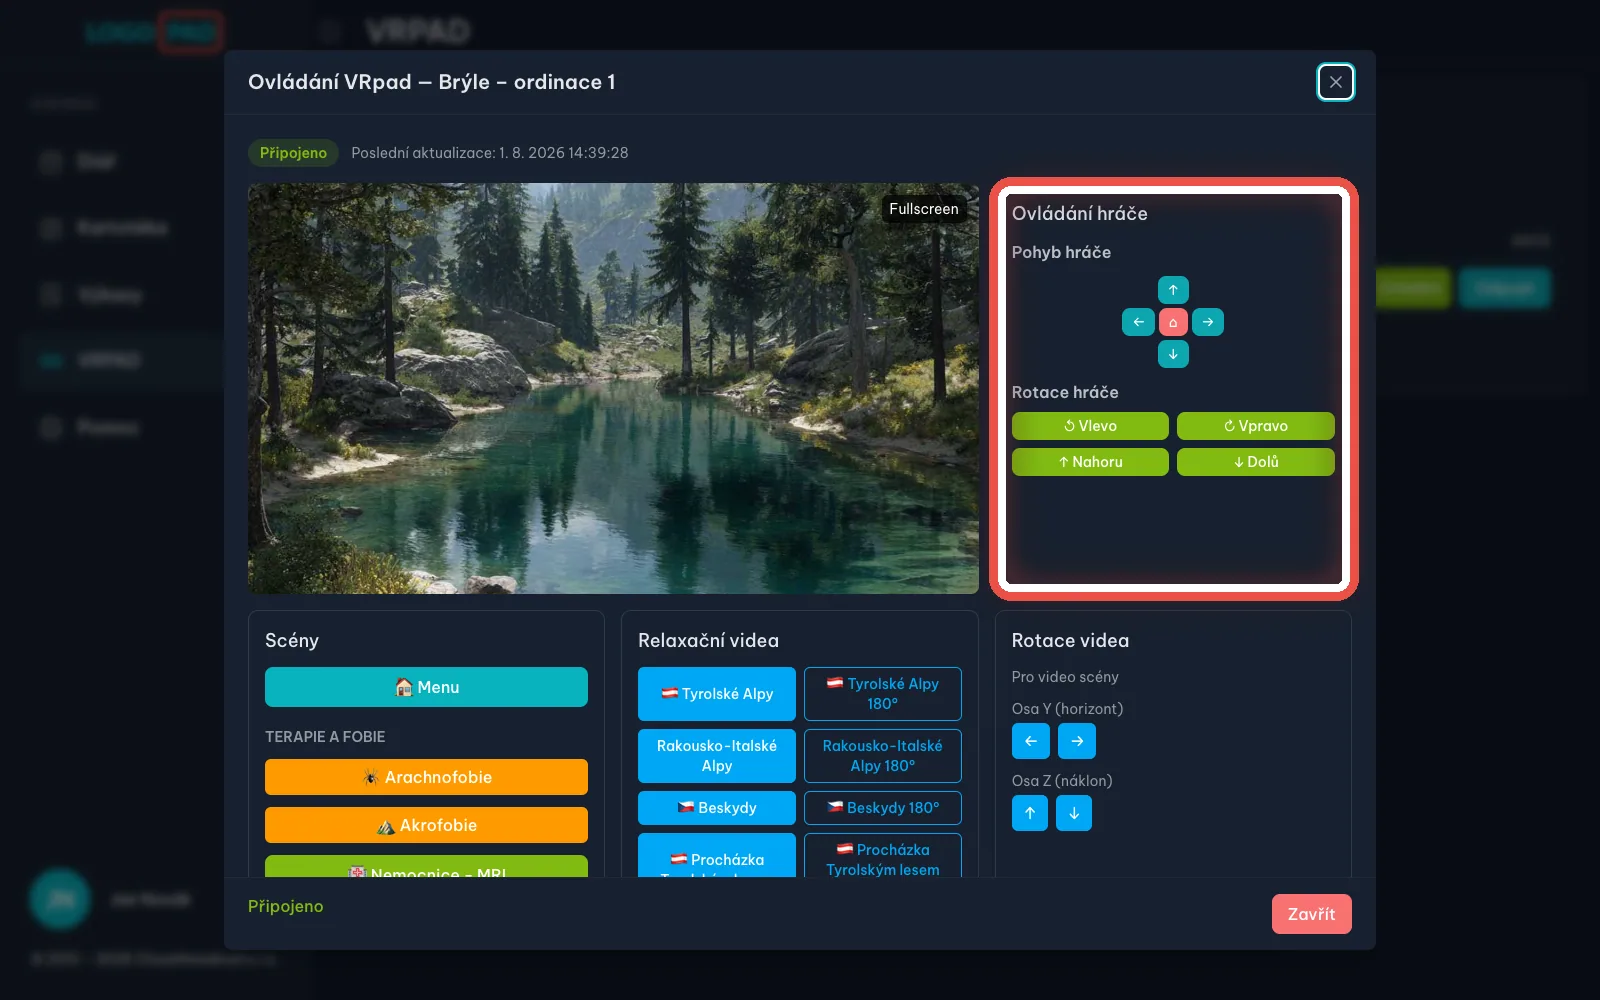Viewport: 1600px width, 1000px height.
Task: Rotate the player view Nahoru
Action: click(x=1090, y=462)
